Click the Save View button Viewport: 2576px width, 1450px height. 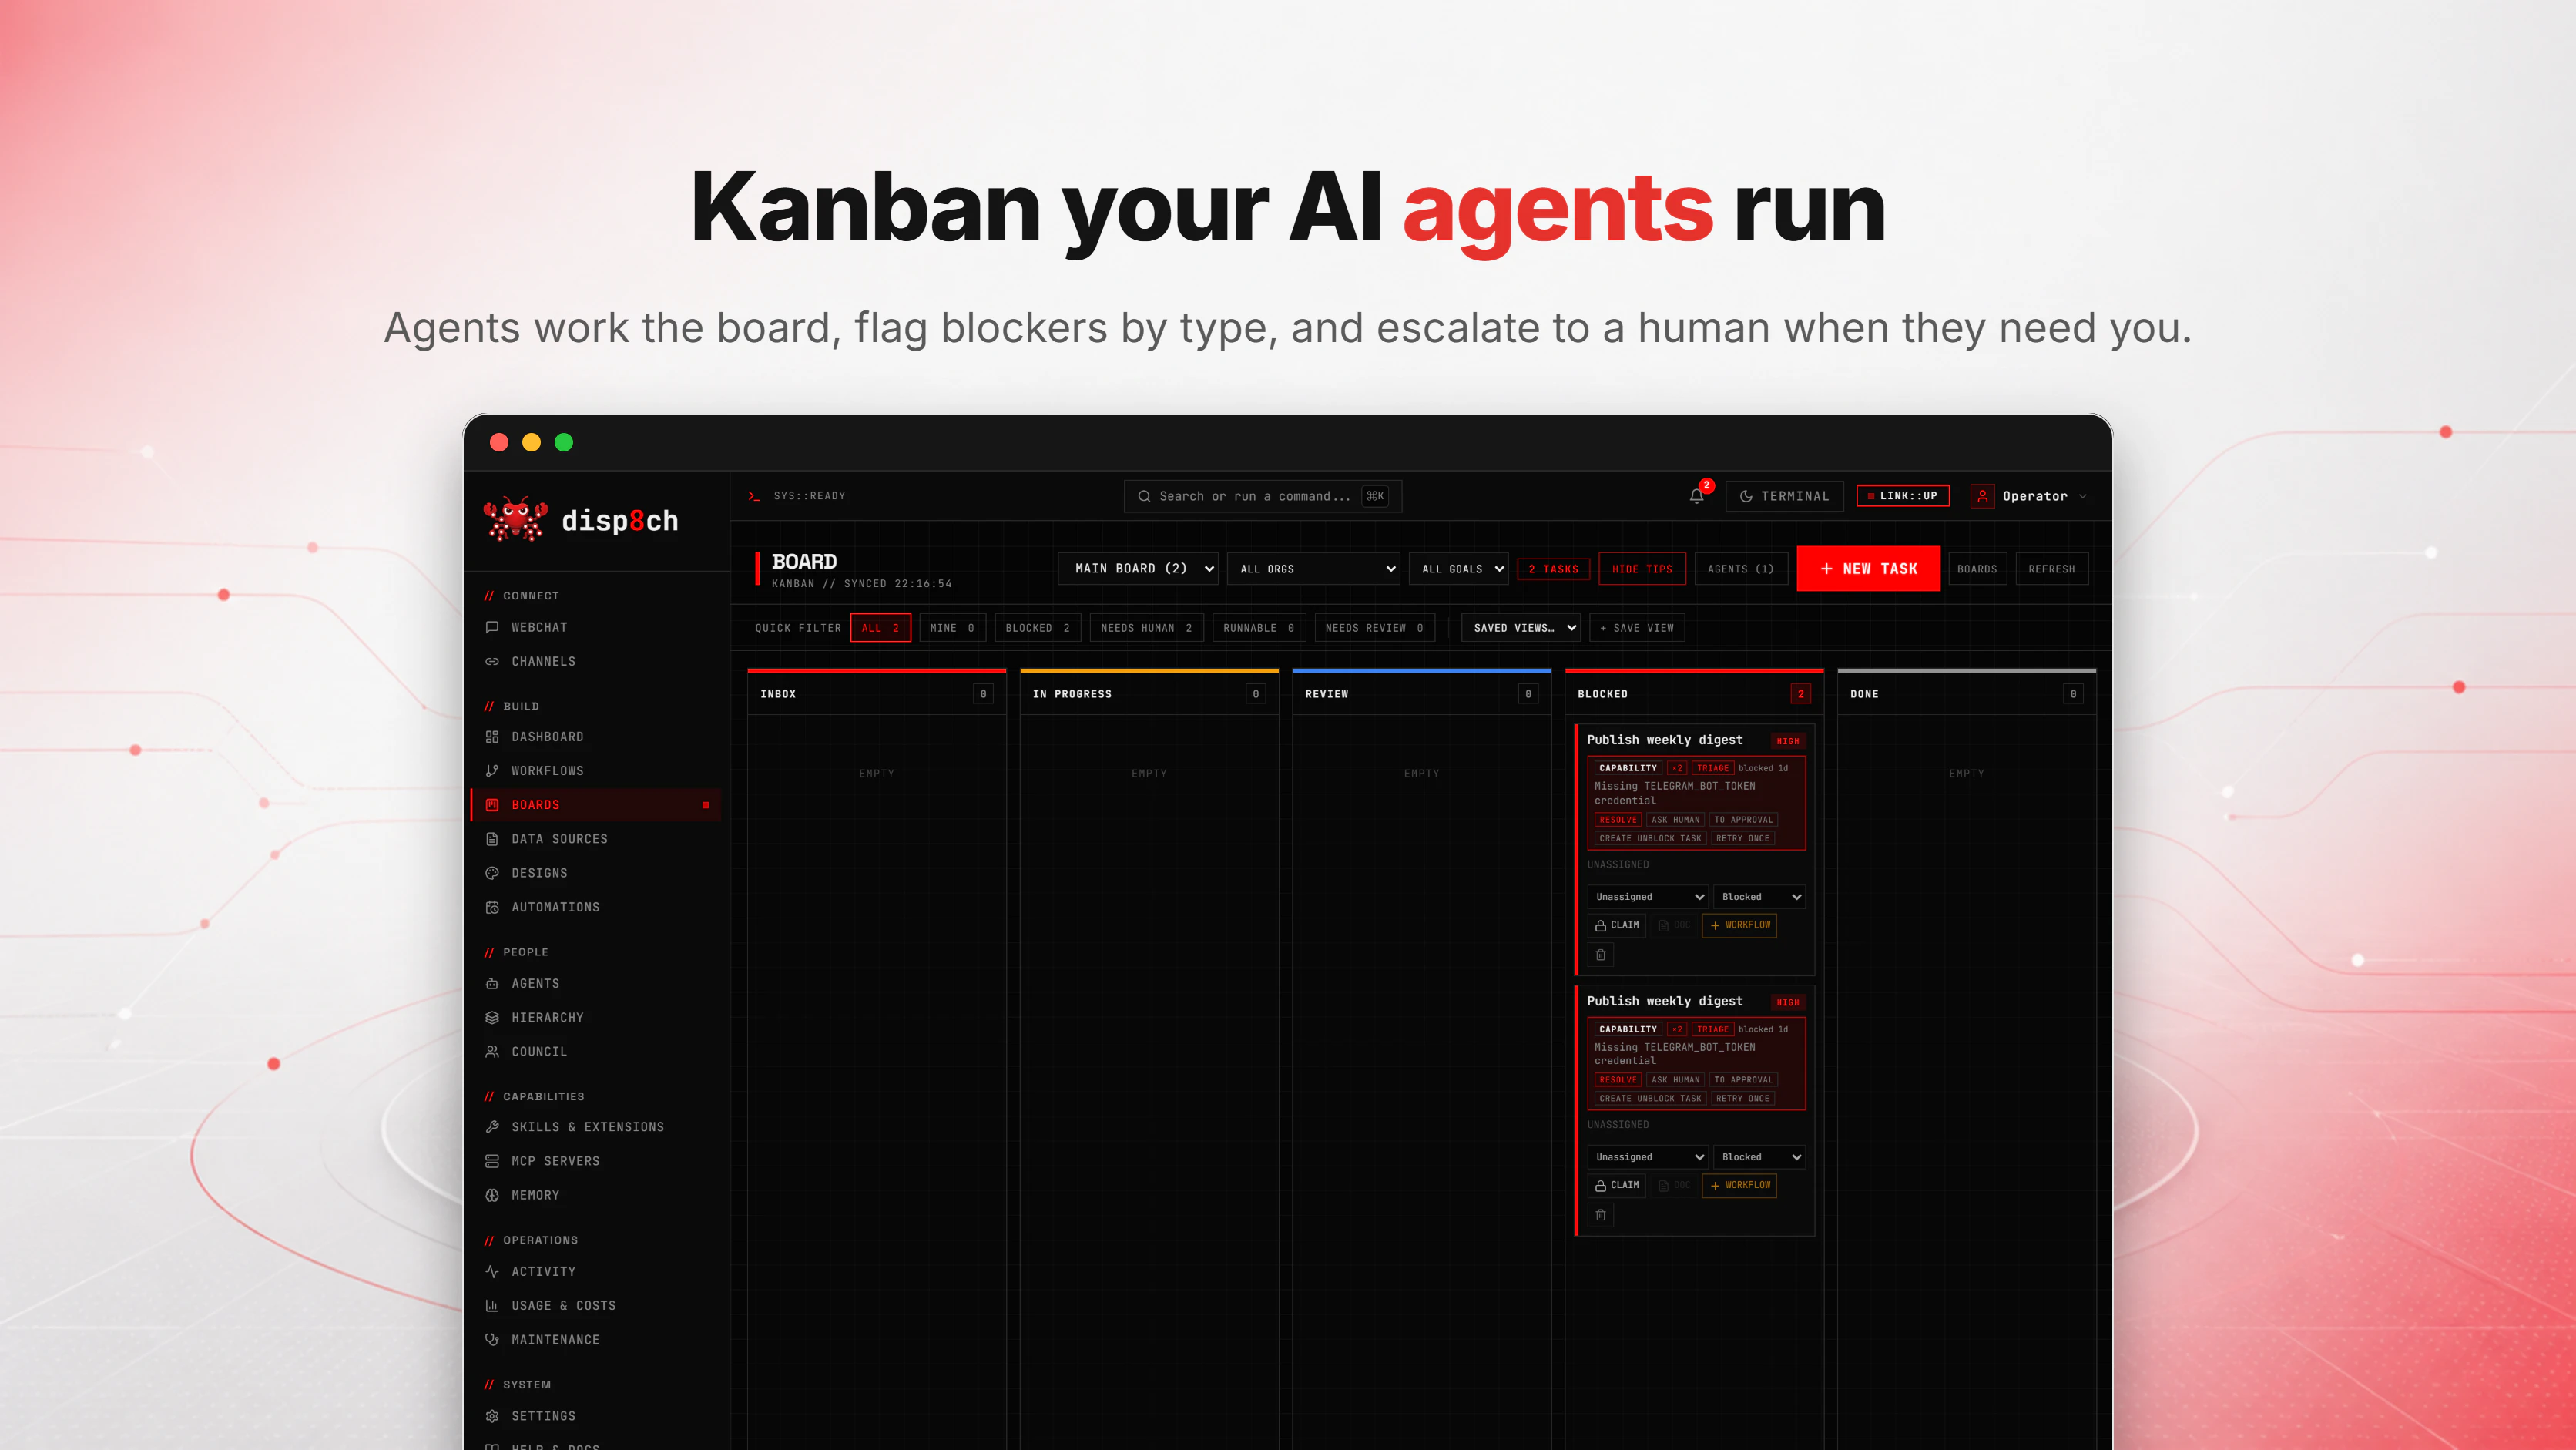pyautogui.click(x=1637, y=628)
